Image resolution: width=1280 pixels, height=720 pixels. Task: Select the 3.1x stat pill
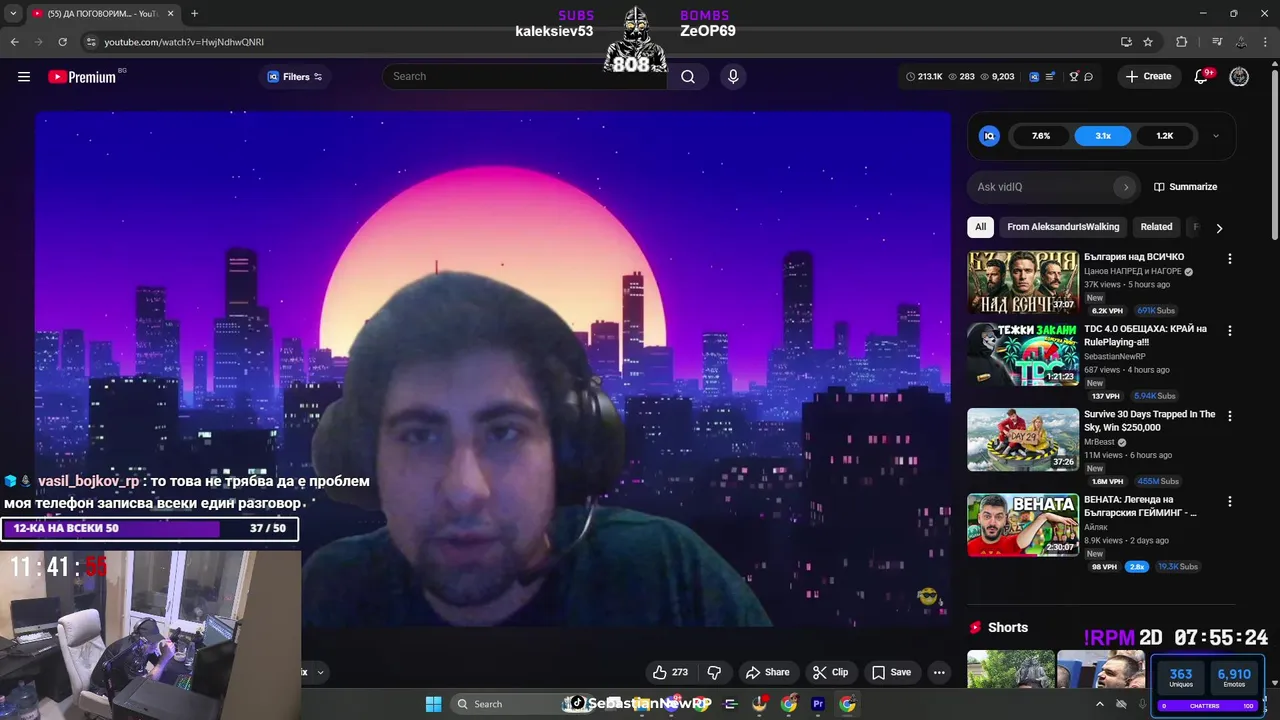point(1103,136)
